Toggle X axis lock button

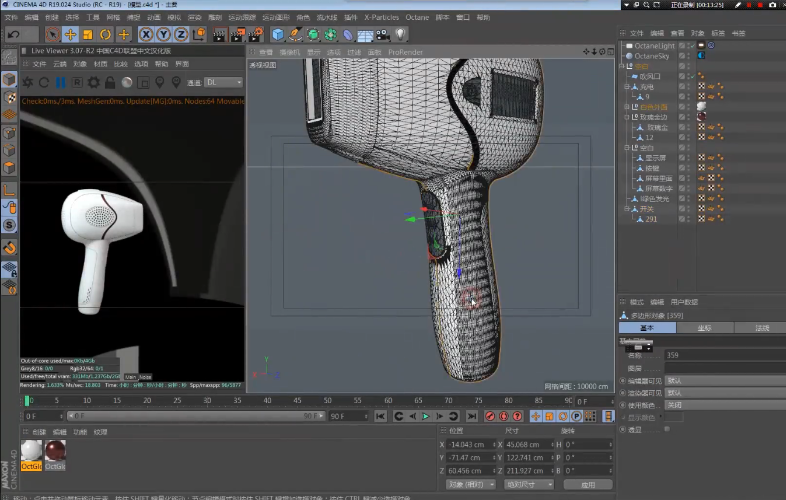click(x=146, y=34)
